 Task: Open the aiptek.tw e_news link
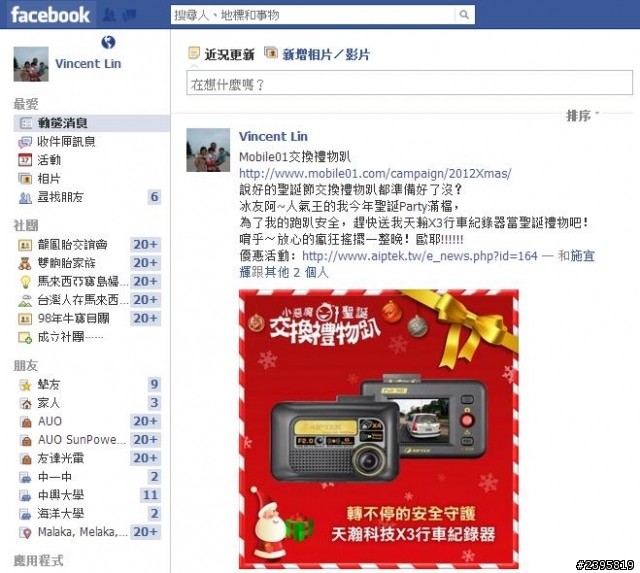[x=420, y=256]
